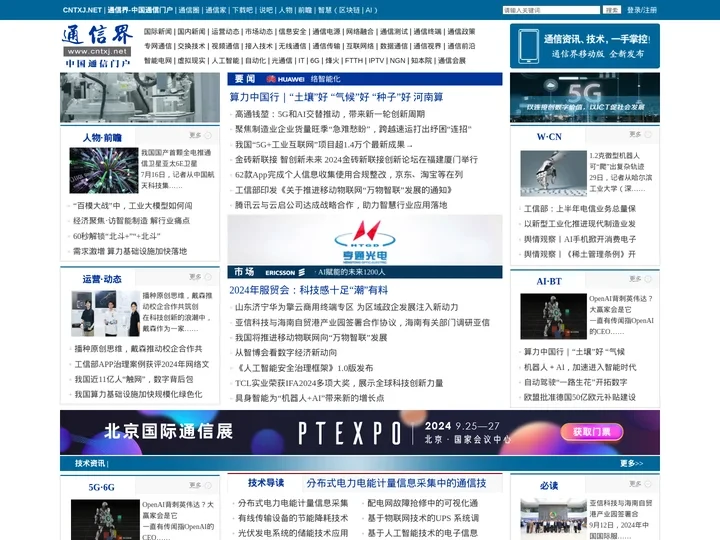720x540 pixels.
Task: Open 下载吧 top menu item
Action: [242, 10]
